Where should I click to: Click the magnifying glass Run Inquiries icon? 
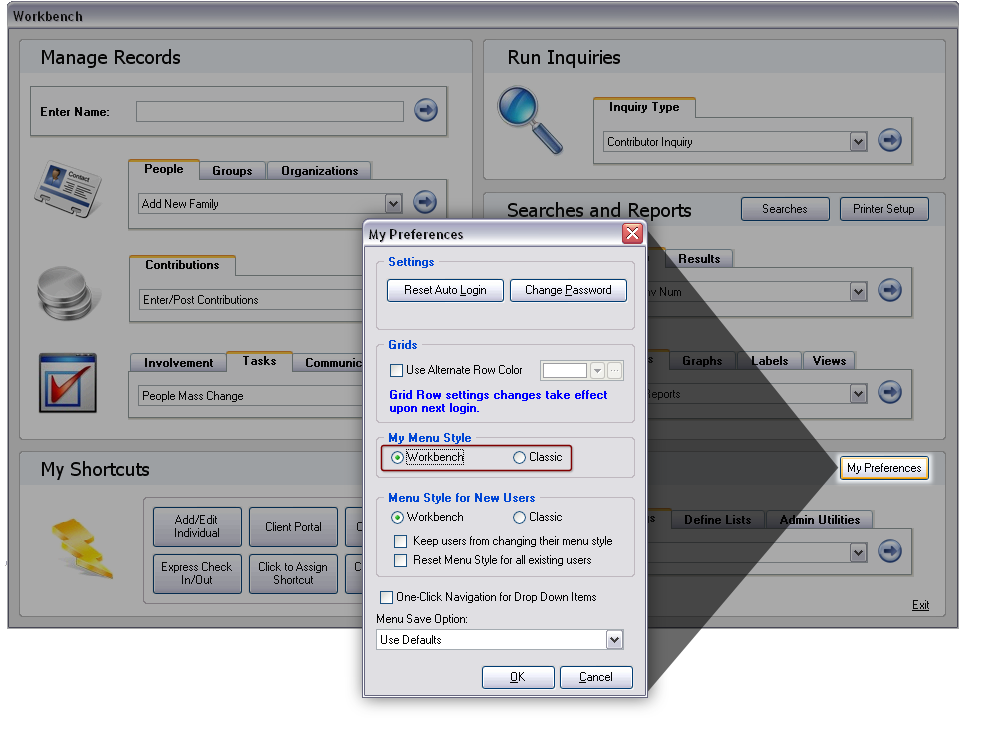[x=530, y=120]
